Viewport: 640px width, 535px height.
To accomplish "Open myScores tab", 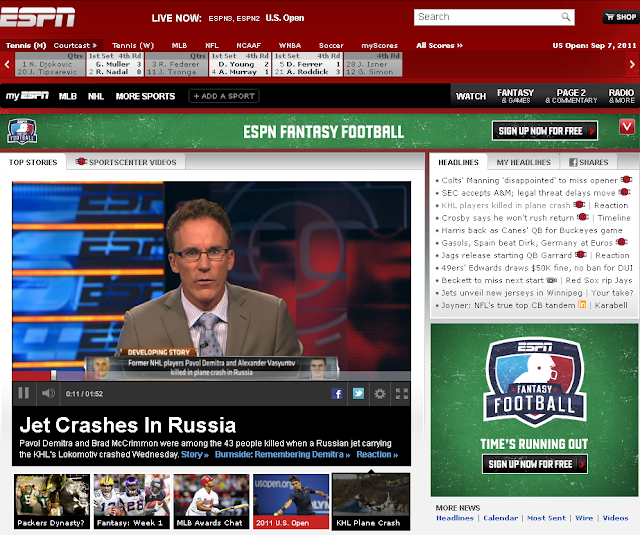I will pyautogui.click(x=379, y=45).
